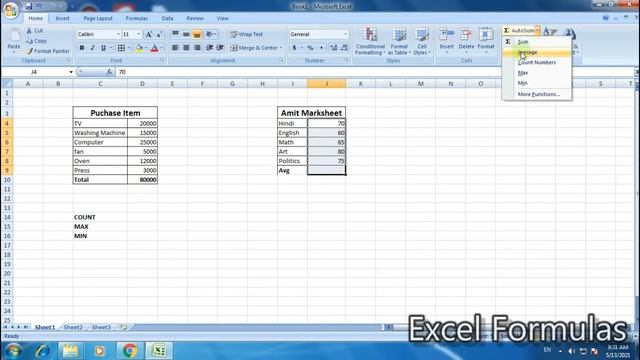Click the Cut scissors icon
640x360 pixels.
(29, 31)
